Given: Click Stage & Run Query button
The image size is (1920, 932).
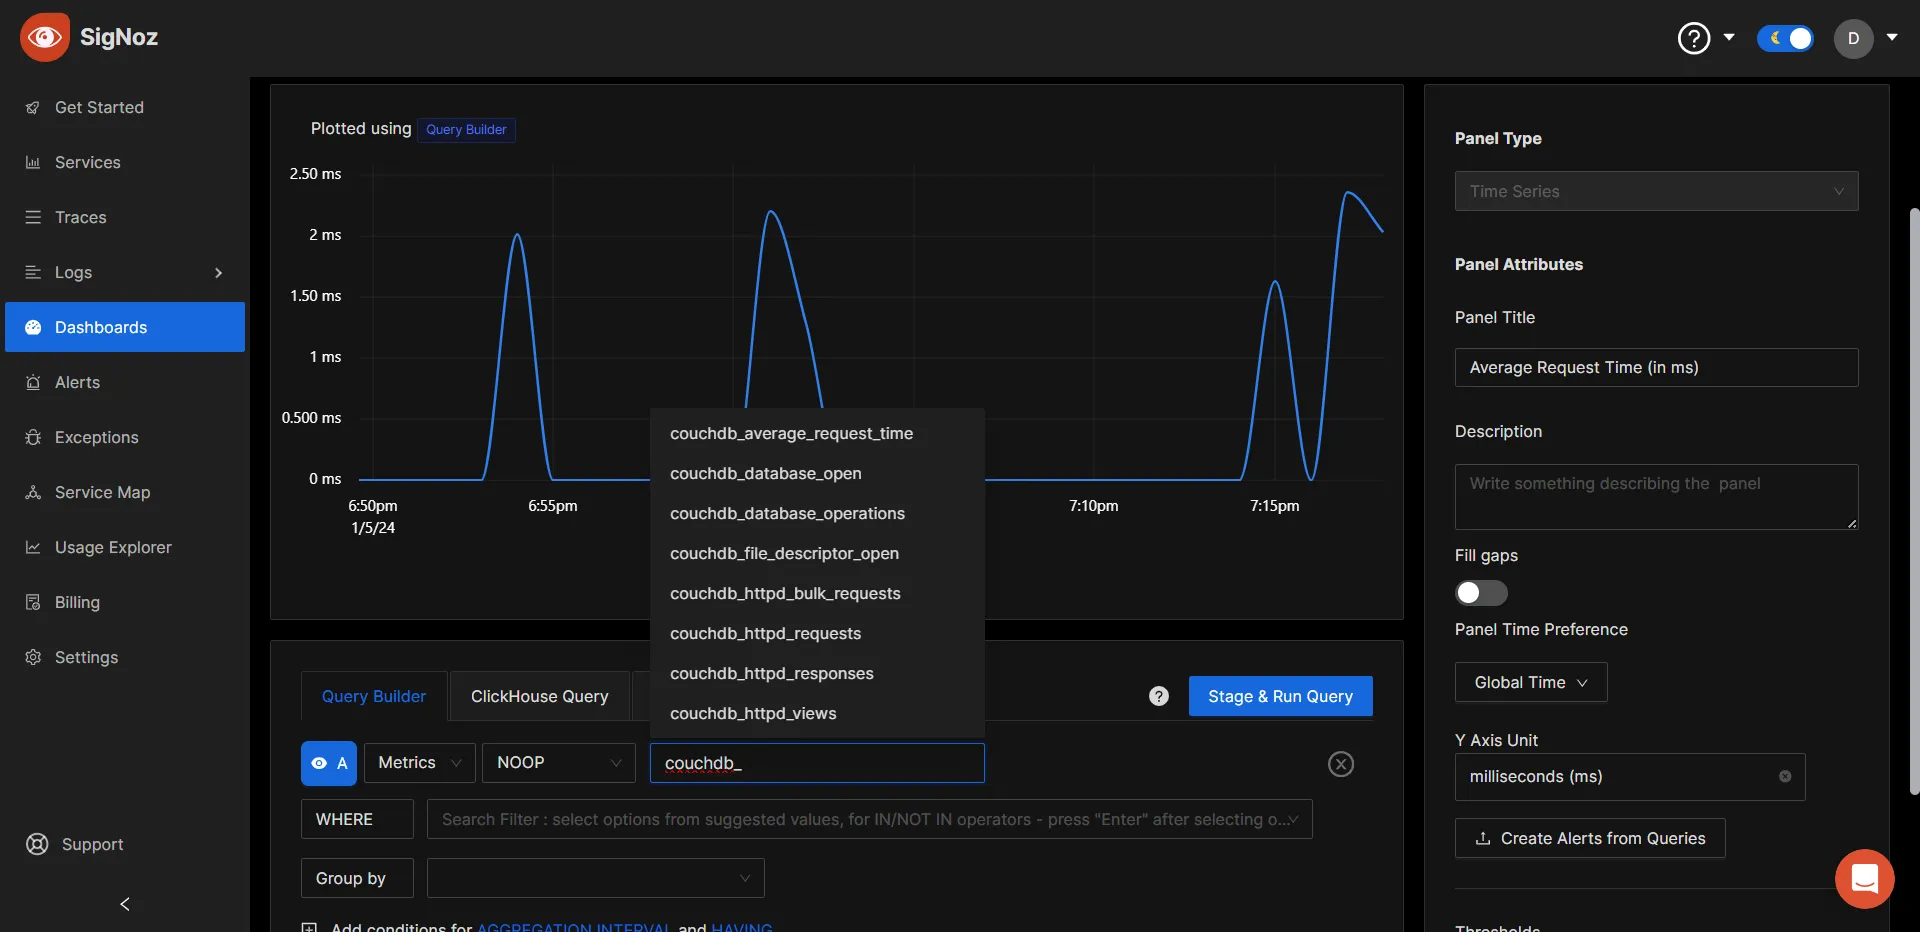Looking at the screenshot, I should coord(1280,696).
